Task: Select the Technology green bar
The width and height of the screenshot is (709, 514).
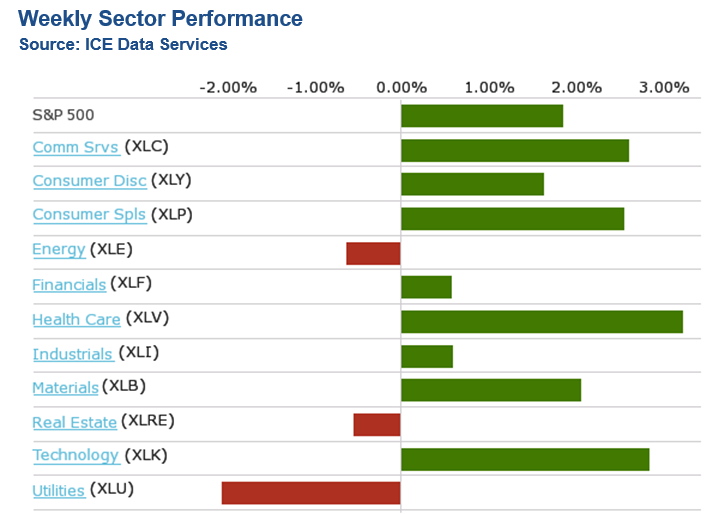Action: click(x=524, y=459)
